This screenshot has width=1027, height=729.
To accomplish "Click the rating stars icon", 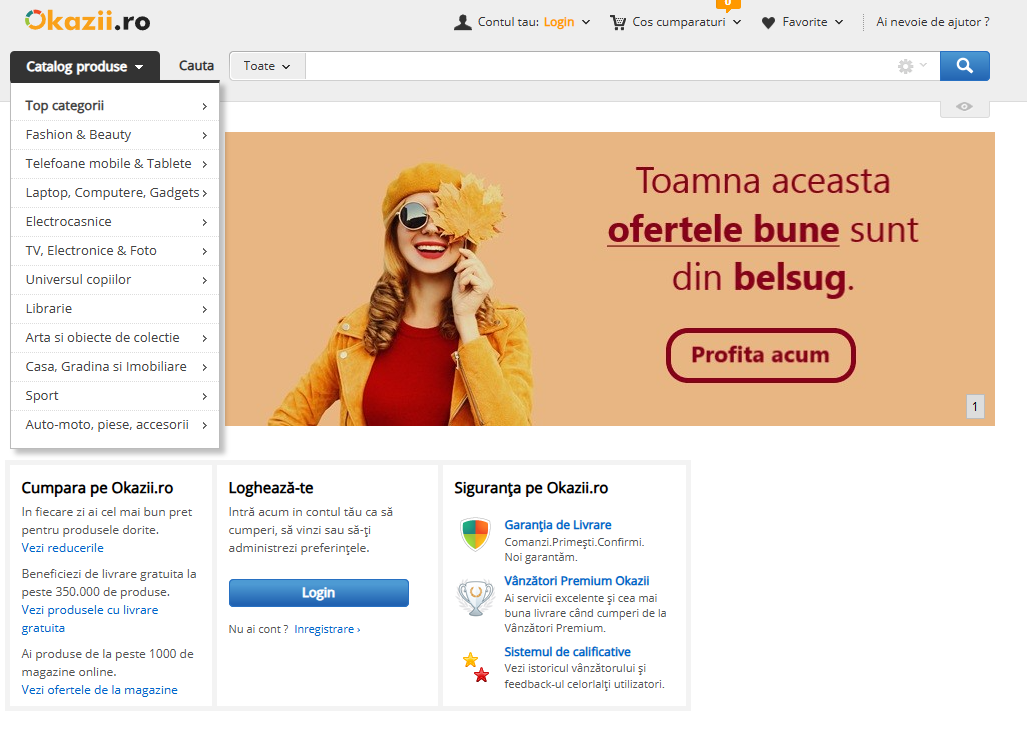I will click(475, 667).
